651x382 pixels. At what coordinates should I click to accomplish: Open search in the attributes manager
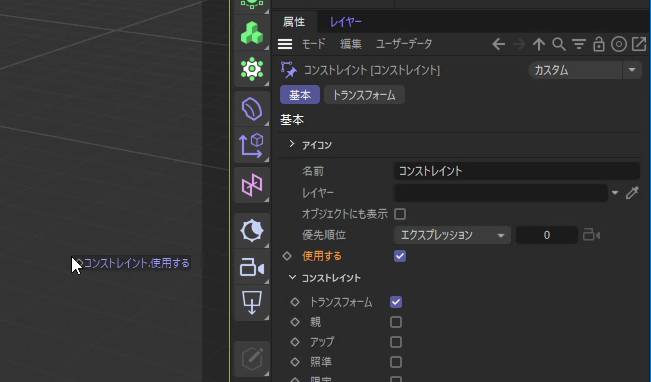[559, 44]
